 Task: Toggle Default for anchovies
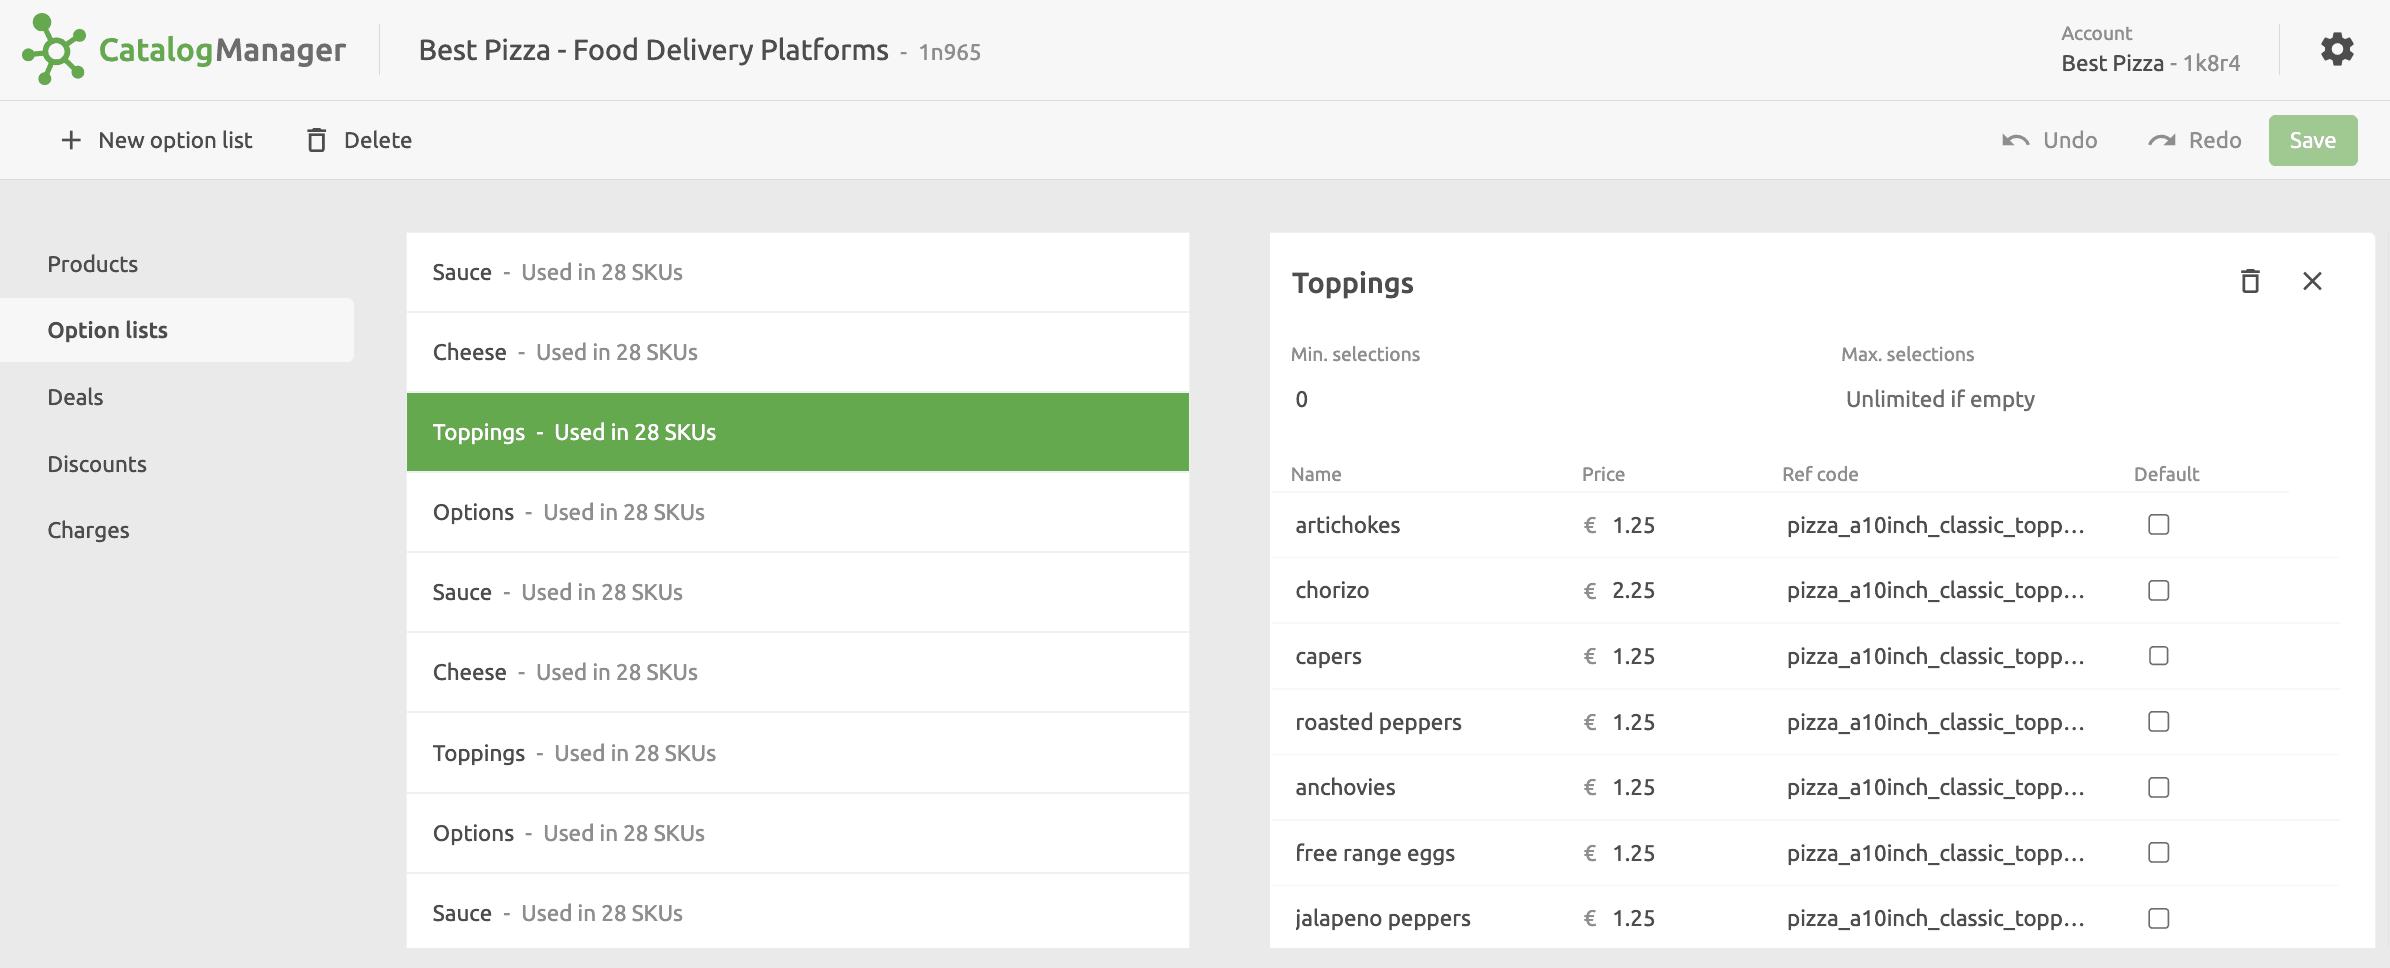[2158, 787]
